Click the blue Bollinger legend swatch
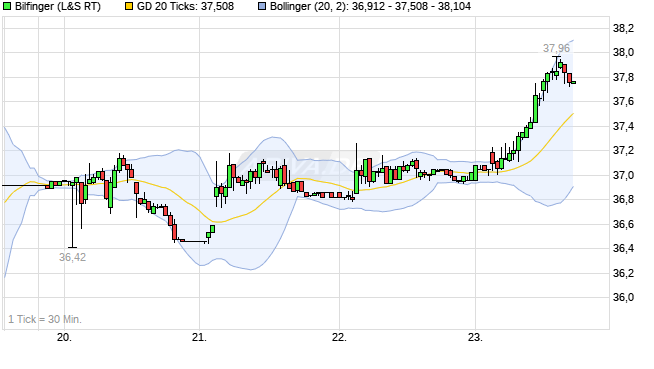654x369 pixels. tap(262, 7)
